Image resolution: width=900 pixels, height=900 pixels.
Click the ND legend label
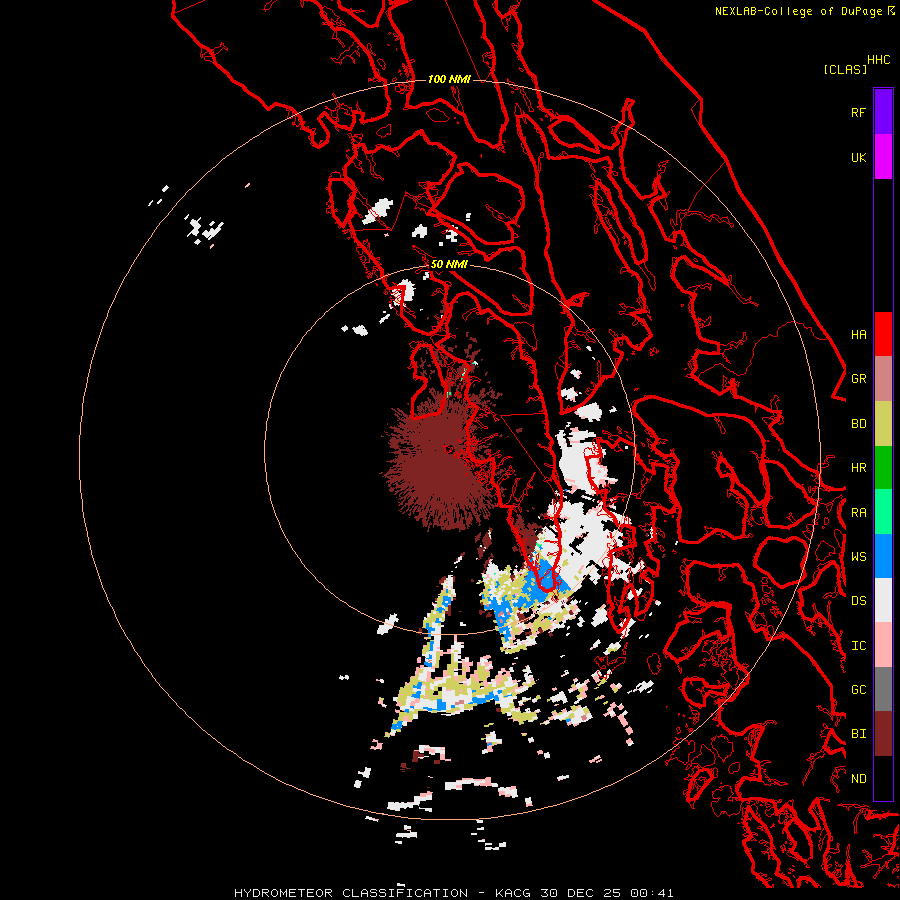[x=859, y=778]
